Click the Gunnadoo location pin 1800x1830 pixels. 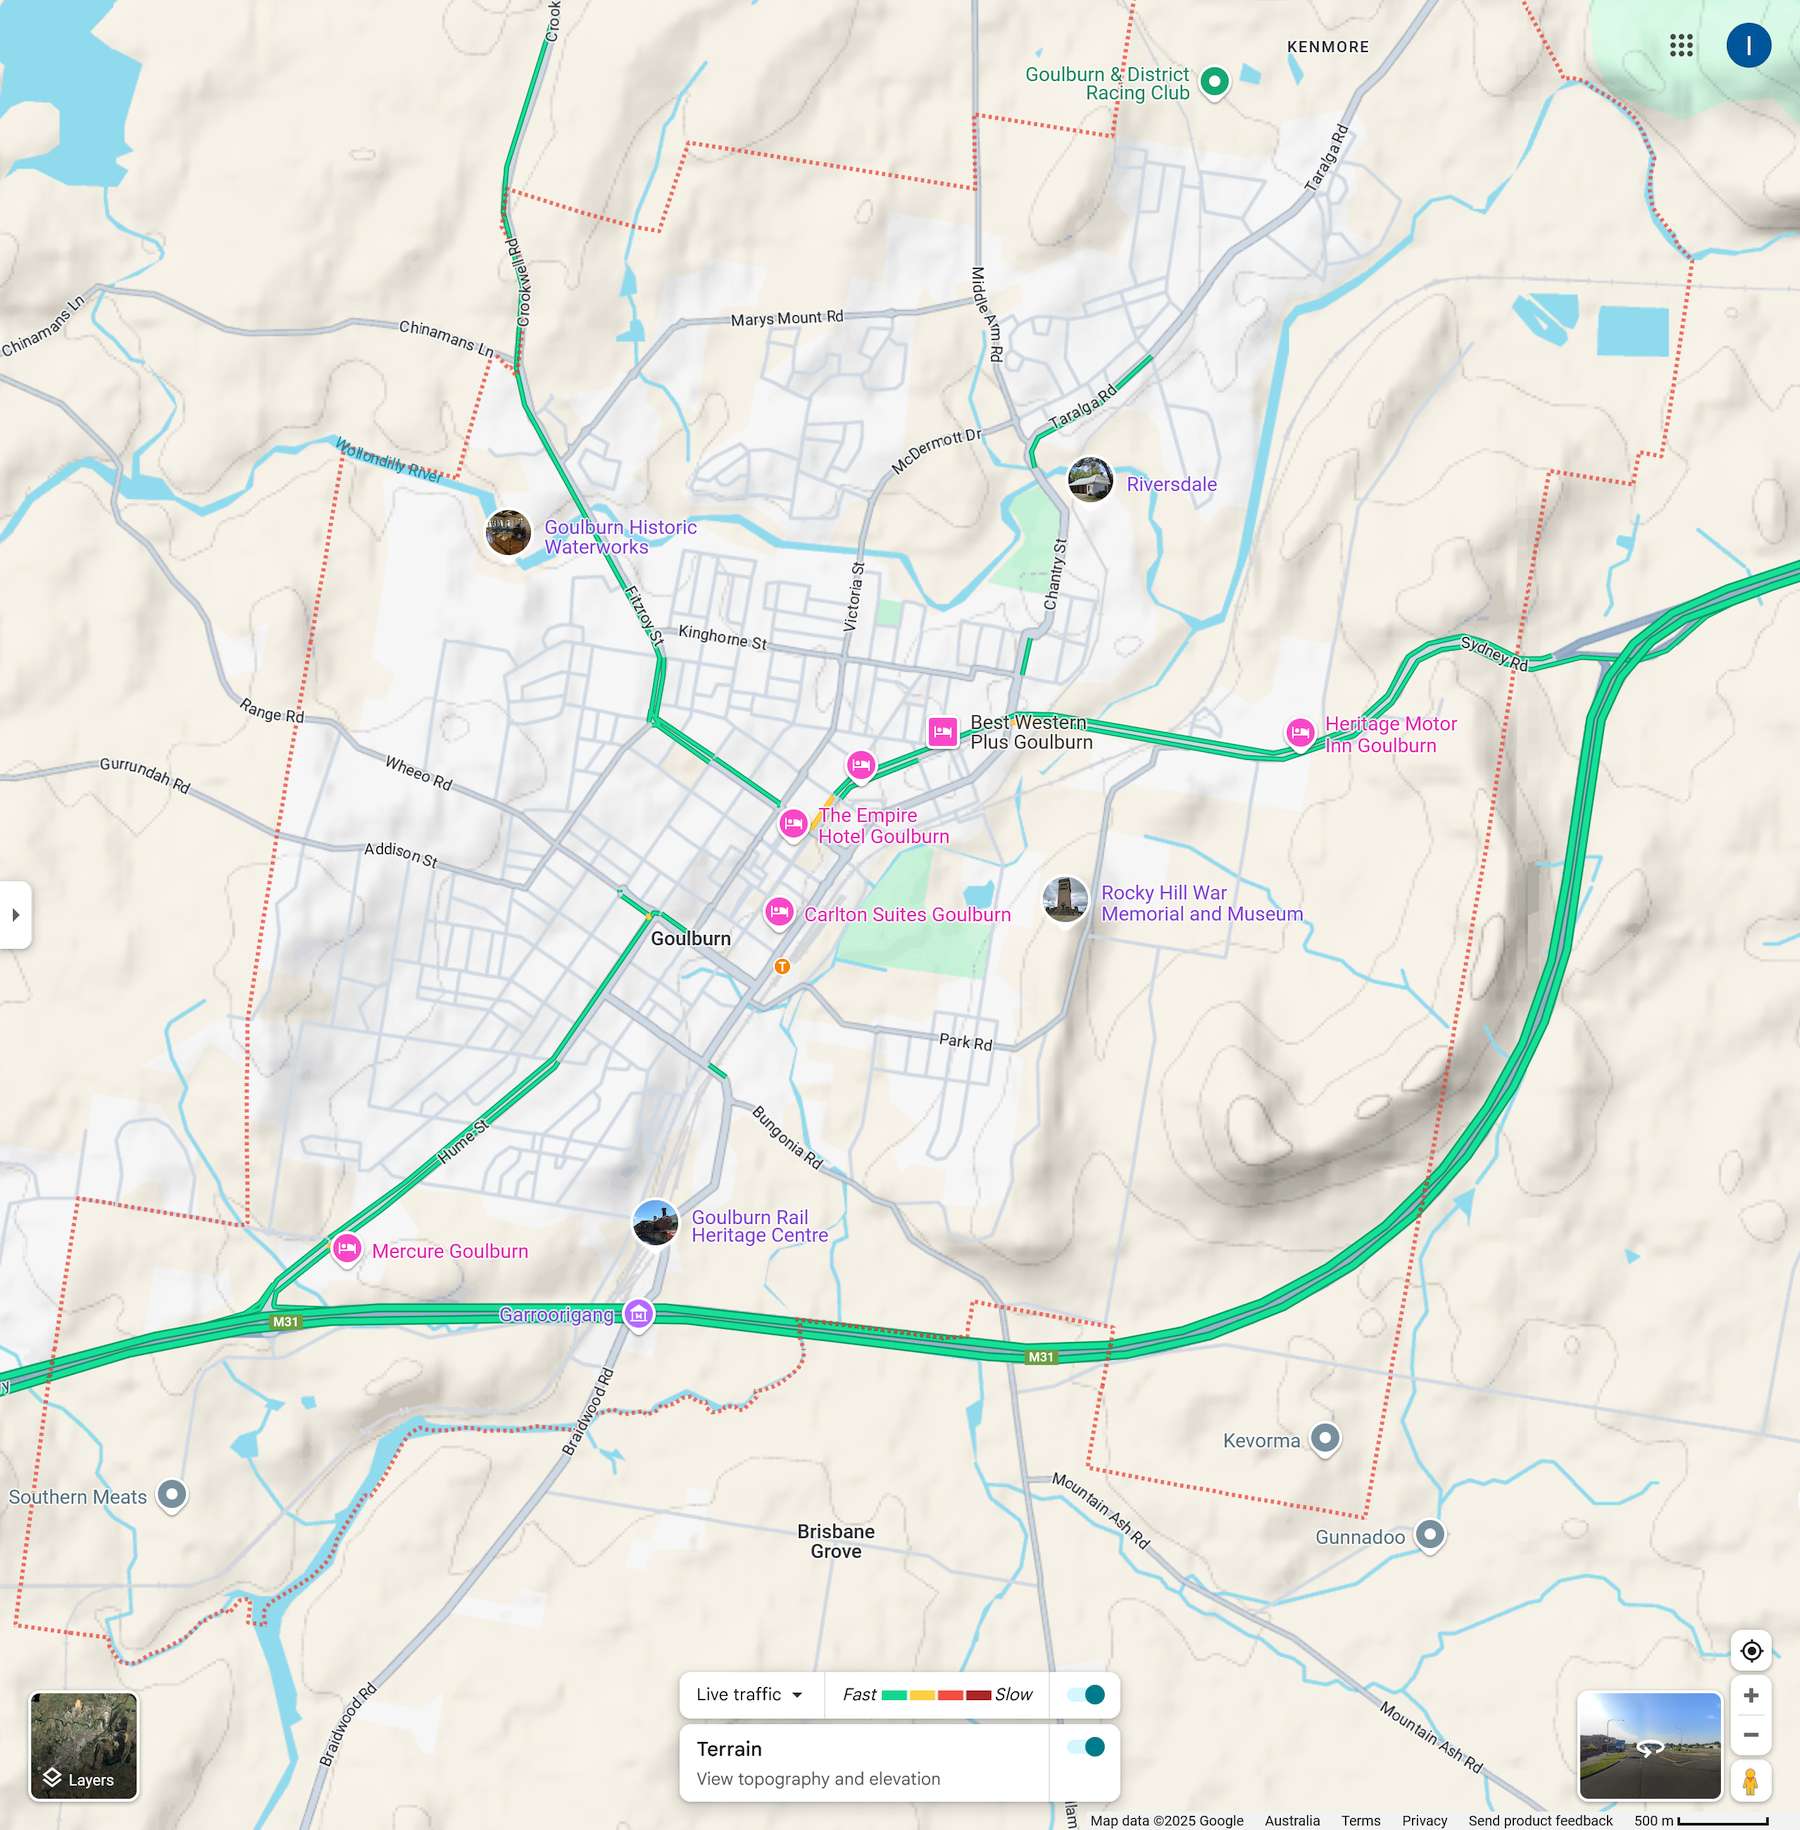pyautogui.click(x=1430, y=1535)
